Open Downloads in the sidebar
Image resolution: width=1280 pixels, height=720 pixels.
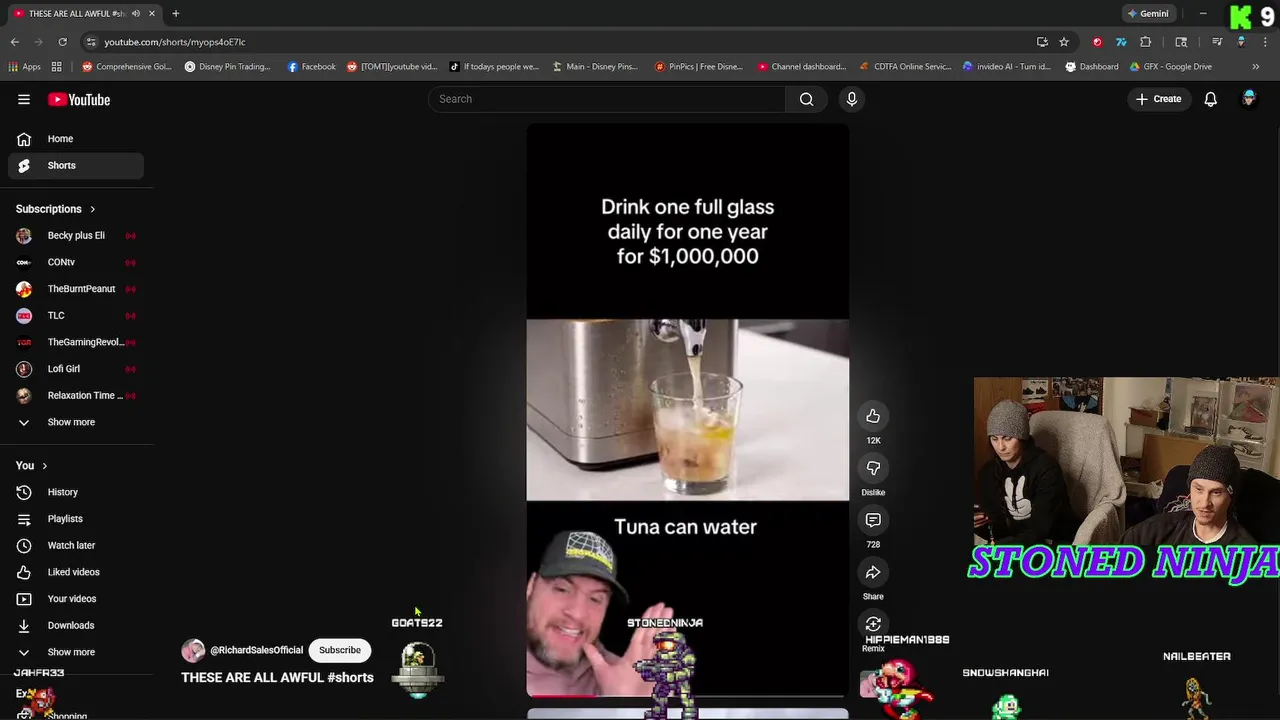point(76,625)
